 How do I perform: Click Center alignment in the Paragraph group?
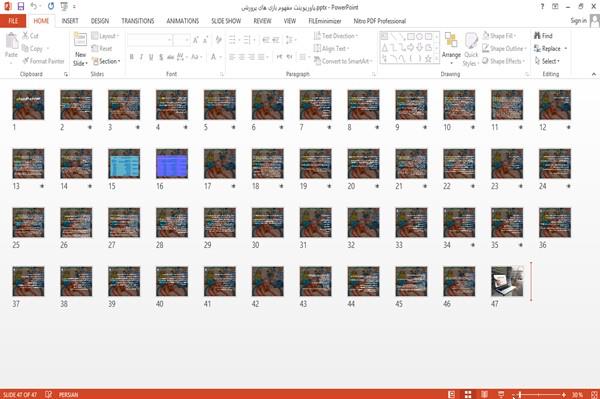[241, 57]
